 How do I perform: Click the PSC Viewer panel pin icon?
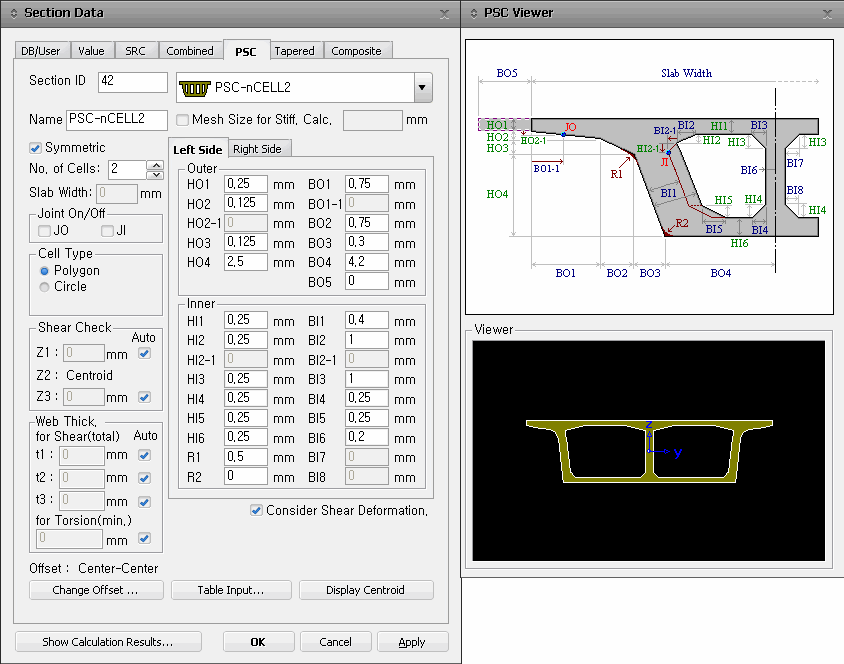[474, 13]
